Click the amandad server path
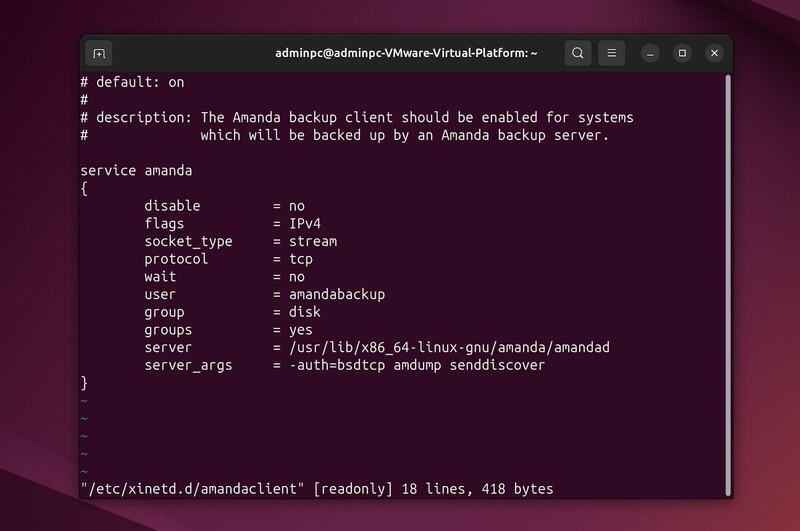 (449, 347)
